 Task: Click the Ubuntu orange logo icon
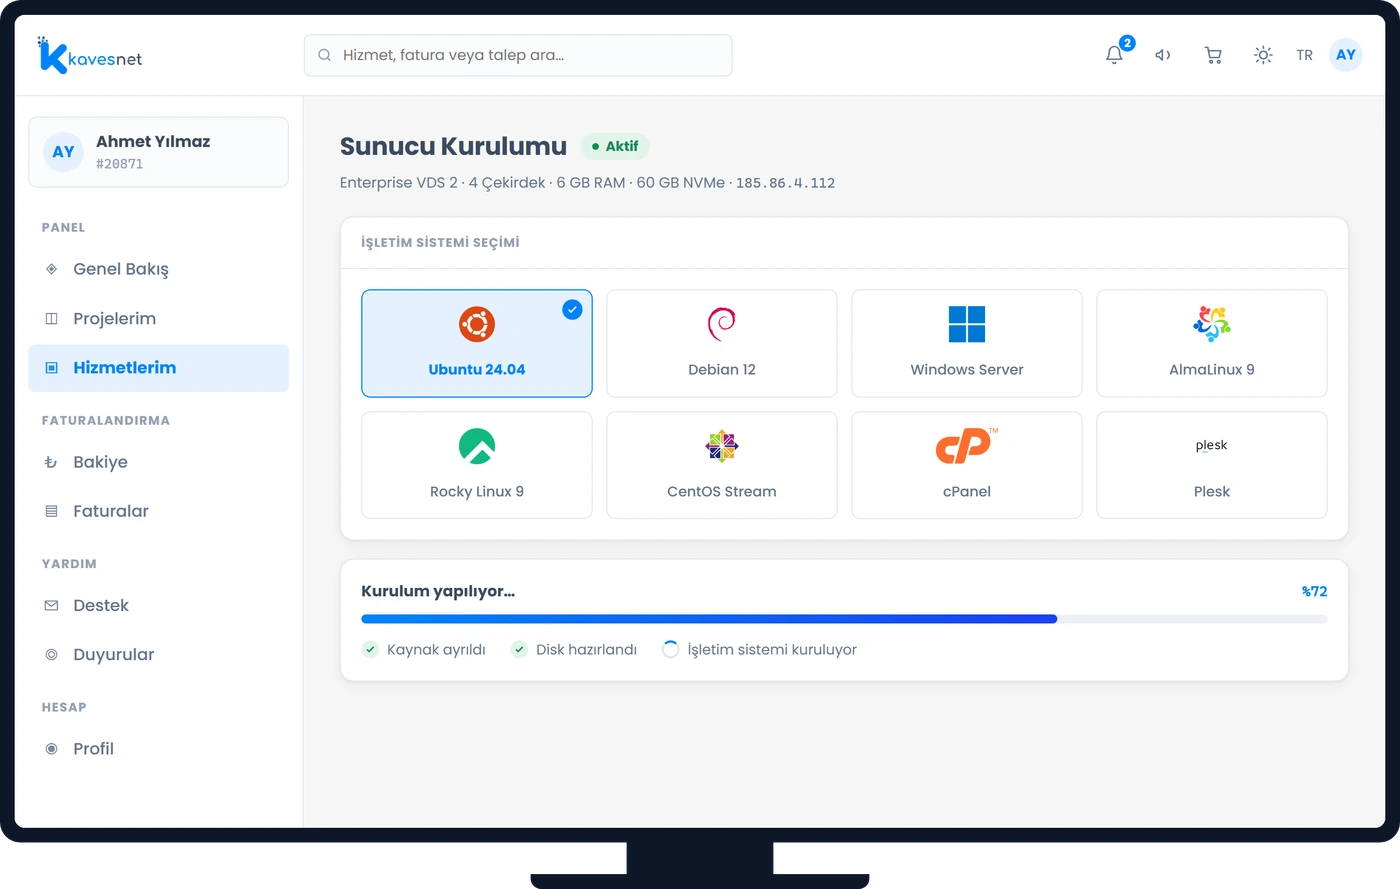(x=477, y=324)
